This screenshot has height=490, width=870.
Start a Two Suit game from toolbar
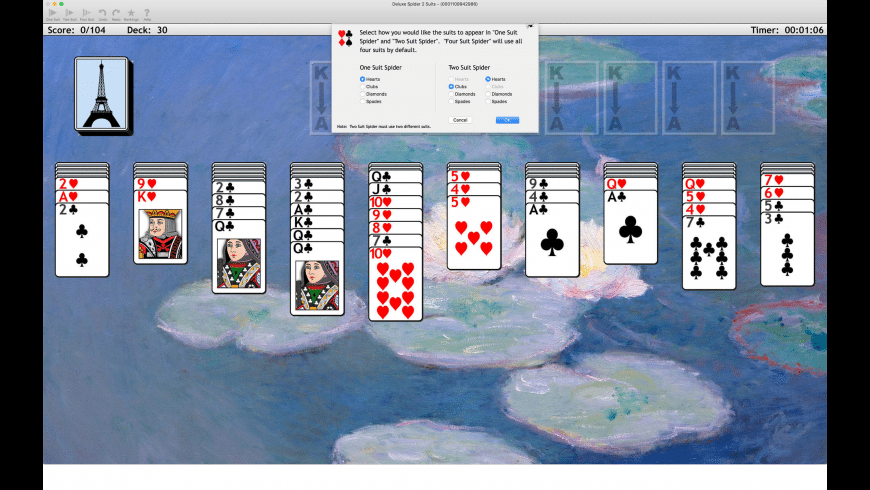point(69,14)
